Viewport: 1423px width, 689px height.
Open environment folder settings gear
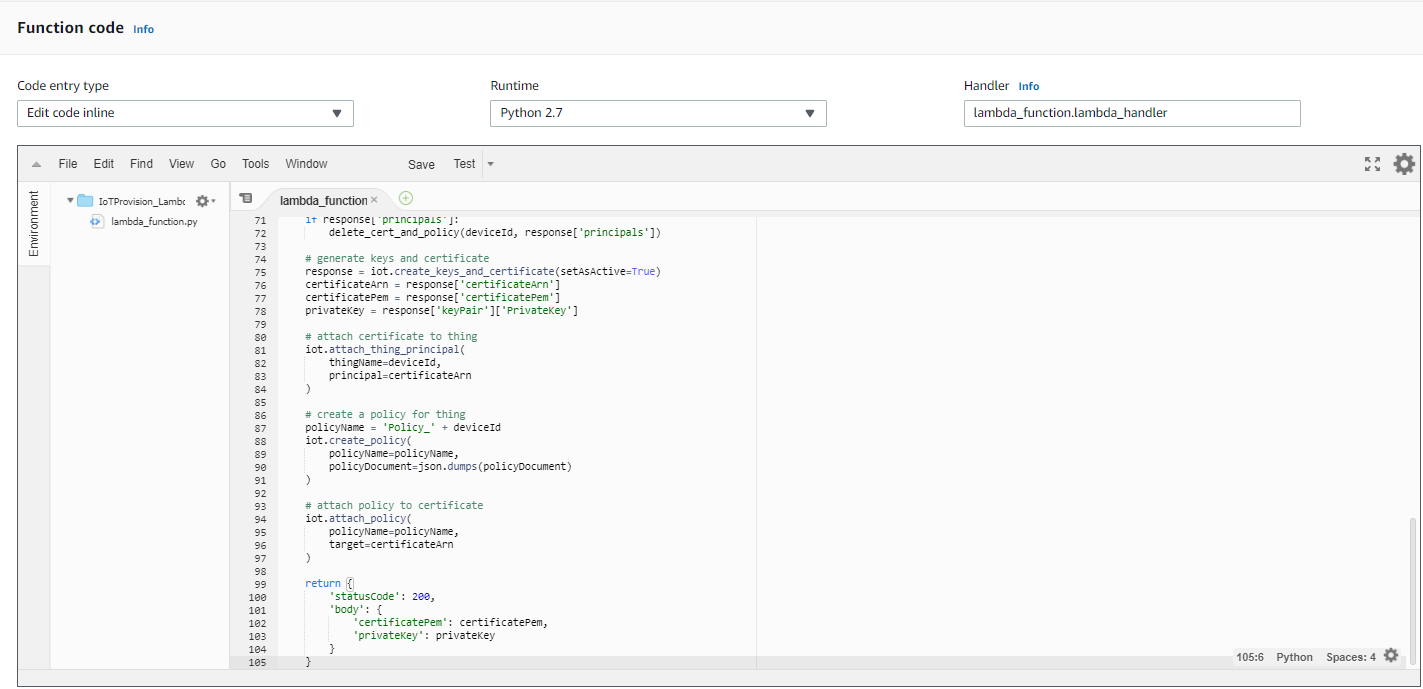click(205, 201)
